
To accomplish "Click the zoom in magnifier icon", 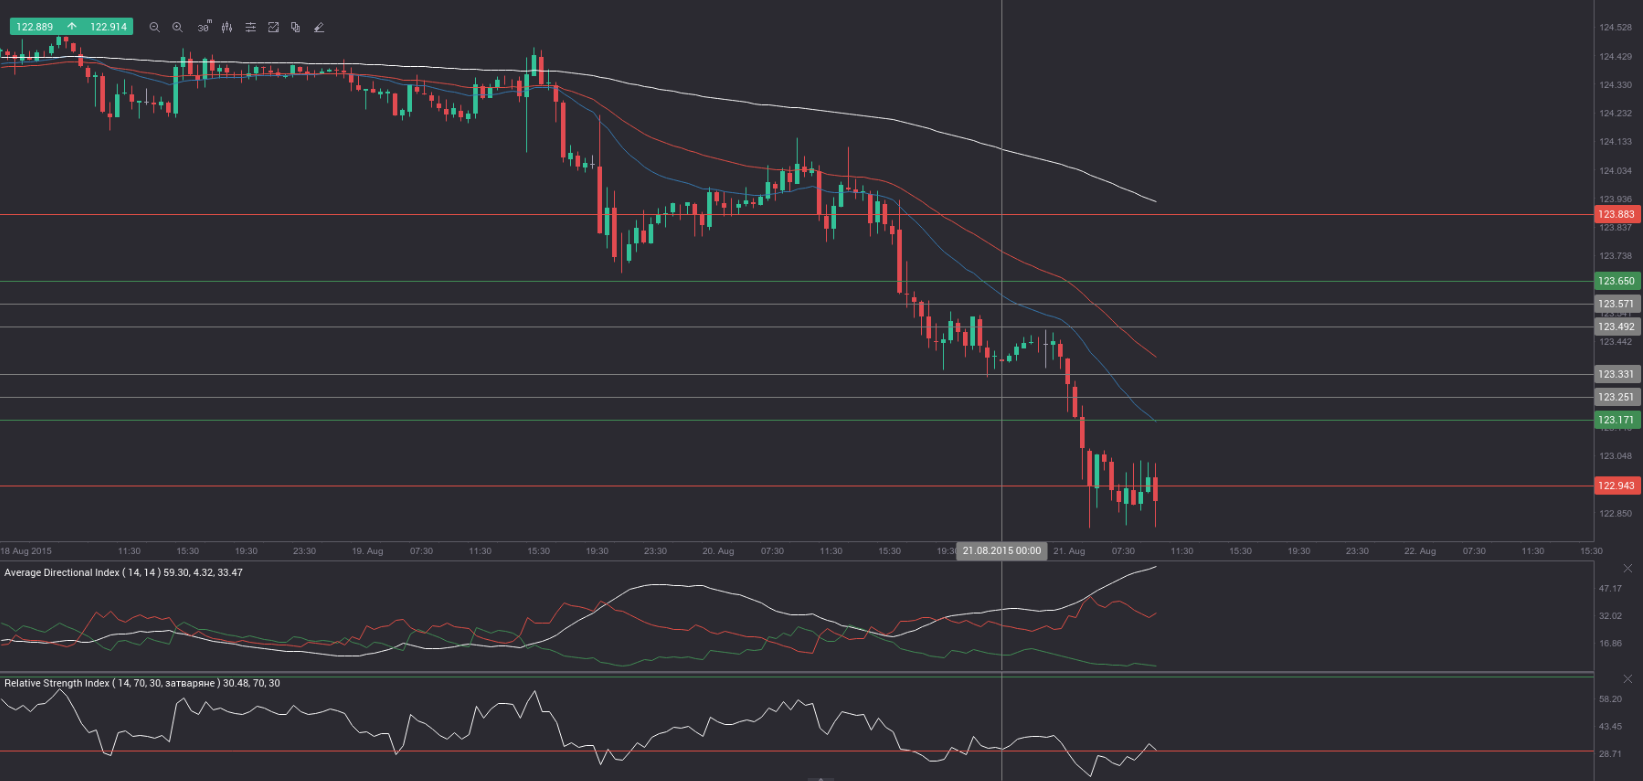I will pyautogui.click(x=177, y=27).
